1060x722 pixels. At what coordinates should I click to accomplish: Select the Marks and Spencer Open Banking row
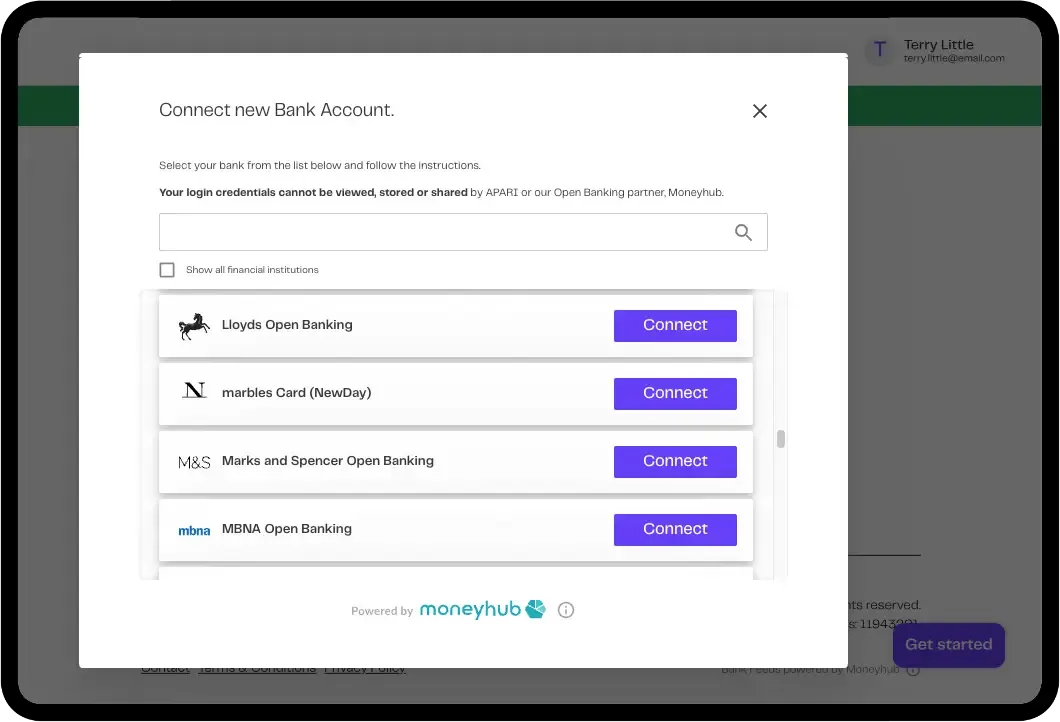point(456,462)
